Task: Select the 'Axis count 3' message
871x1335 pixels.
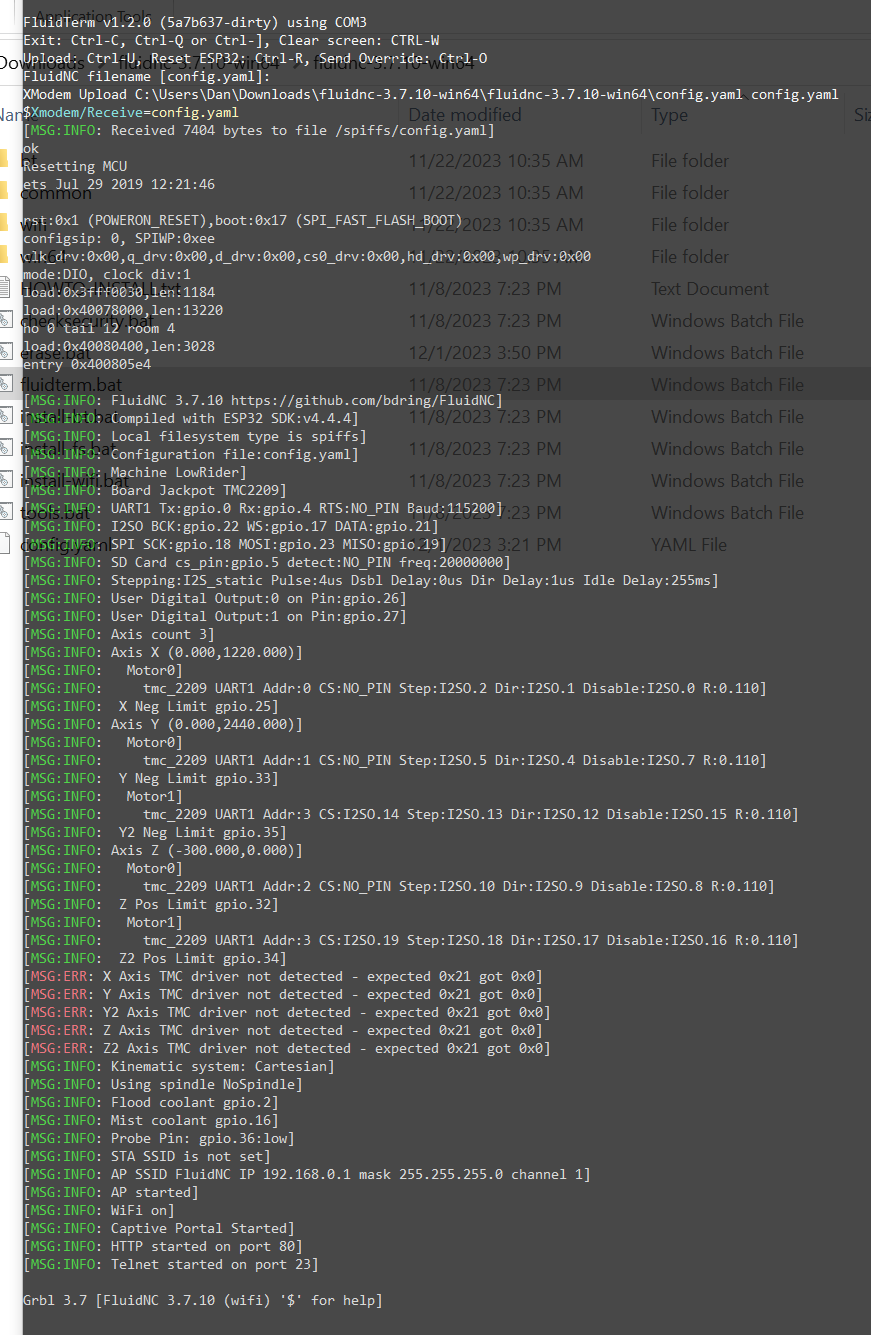Action: 119,634
